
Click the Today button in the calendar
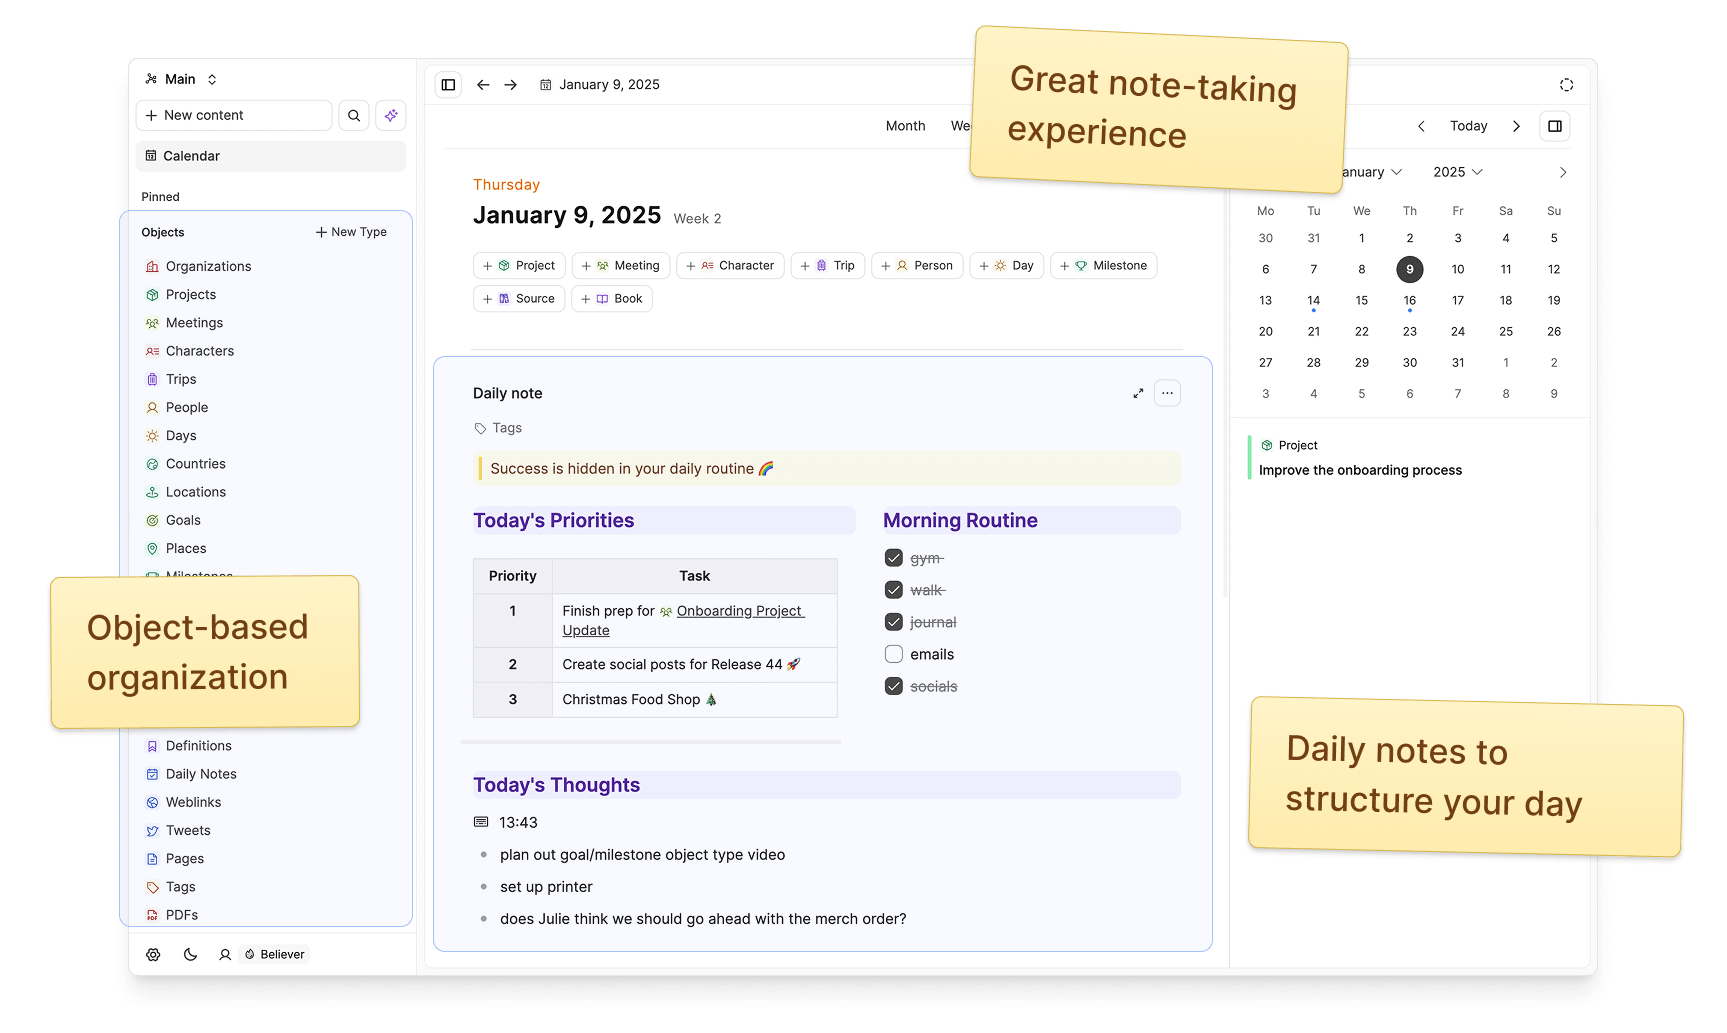1467,126
